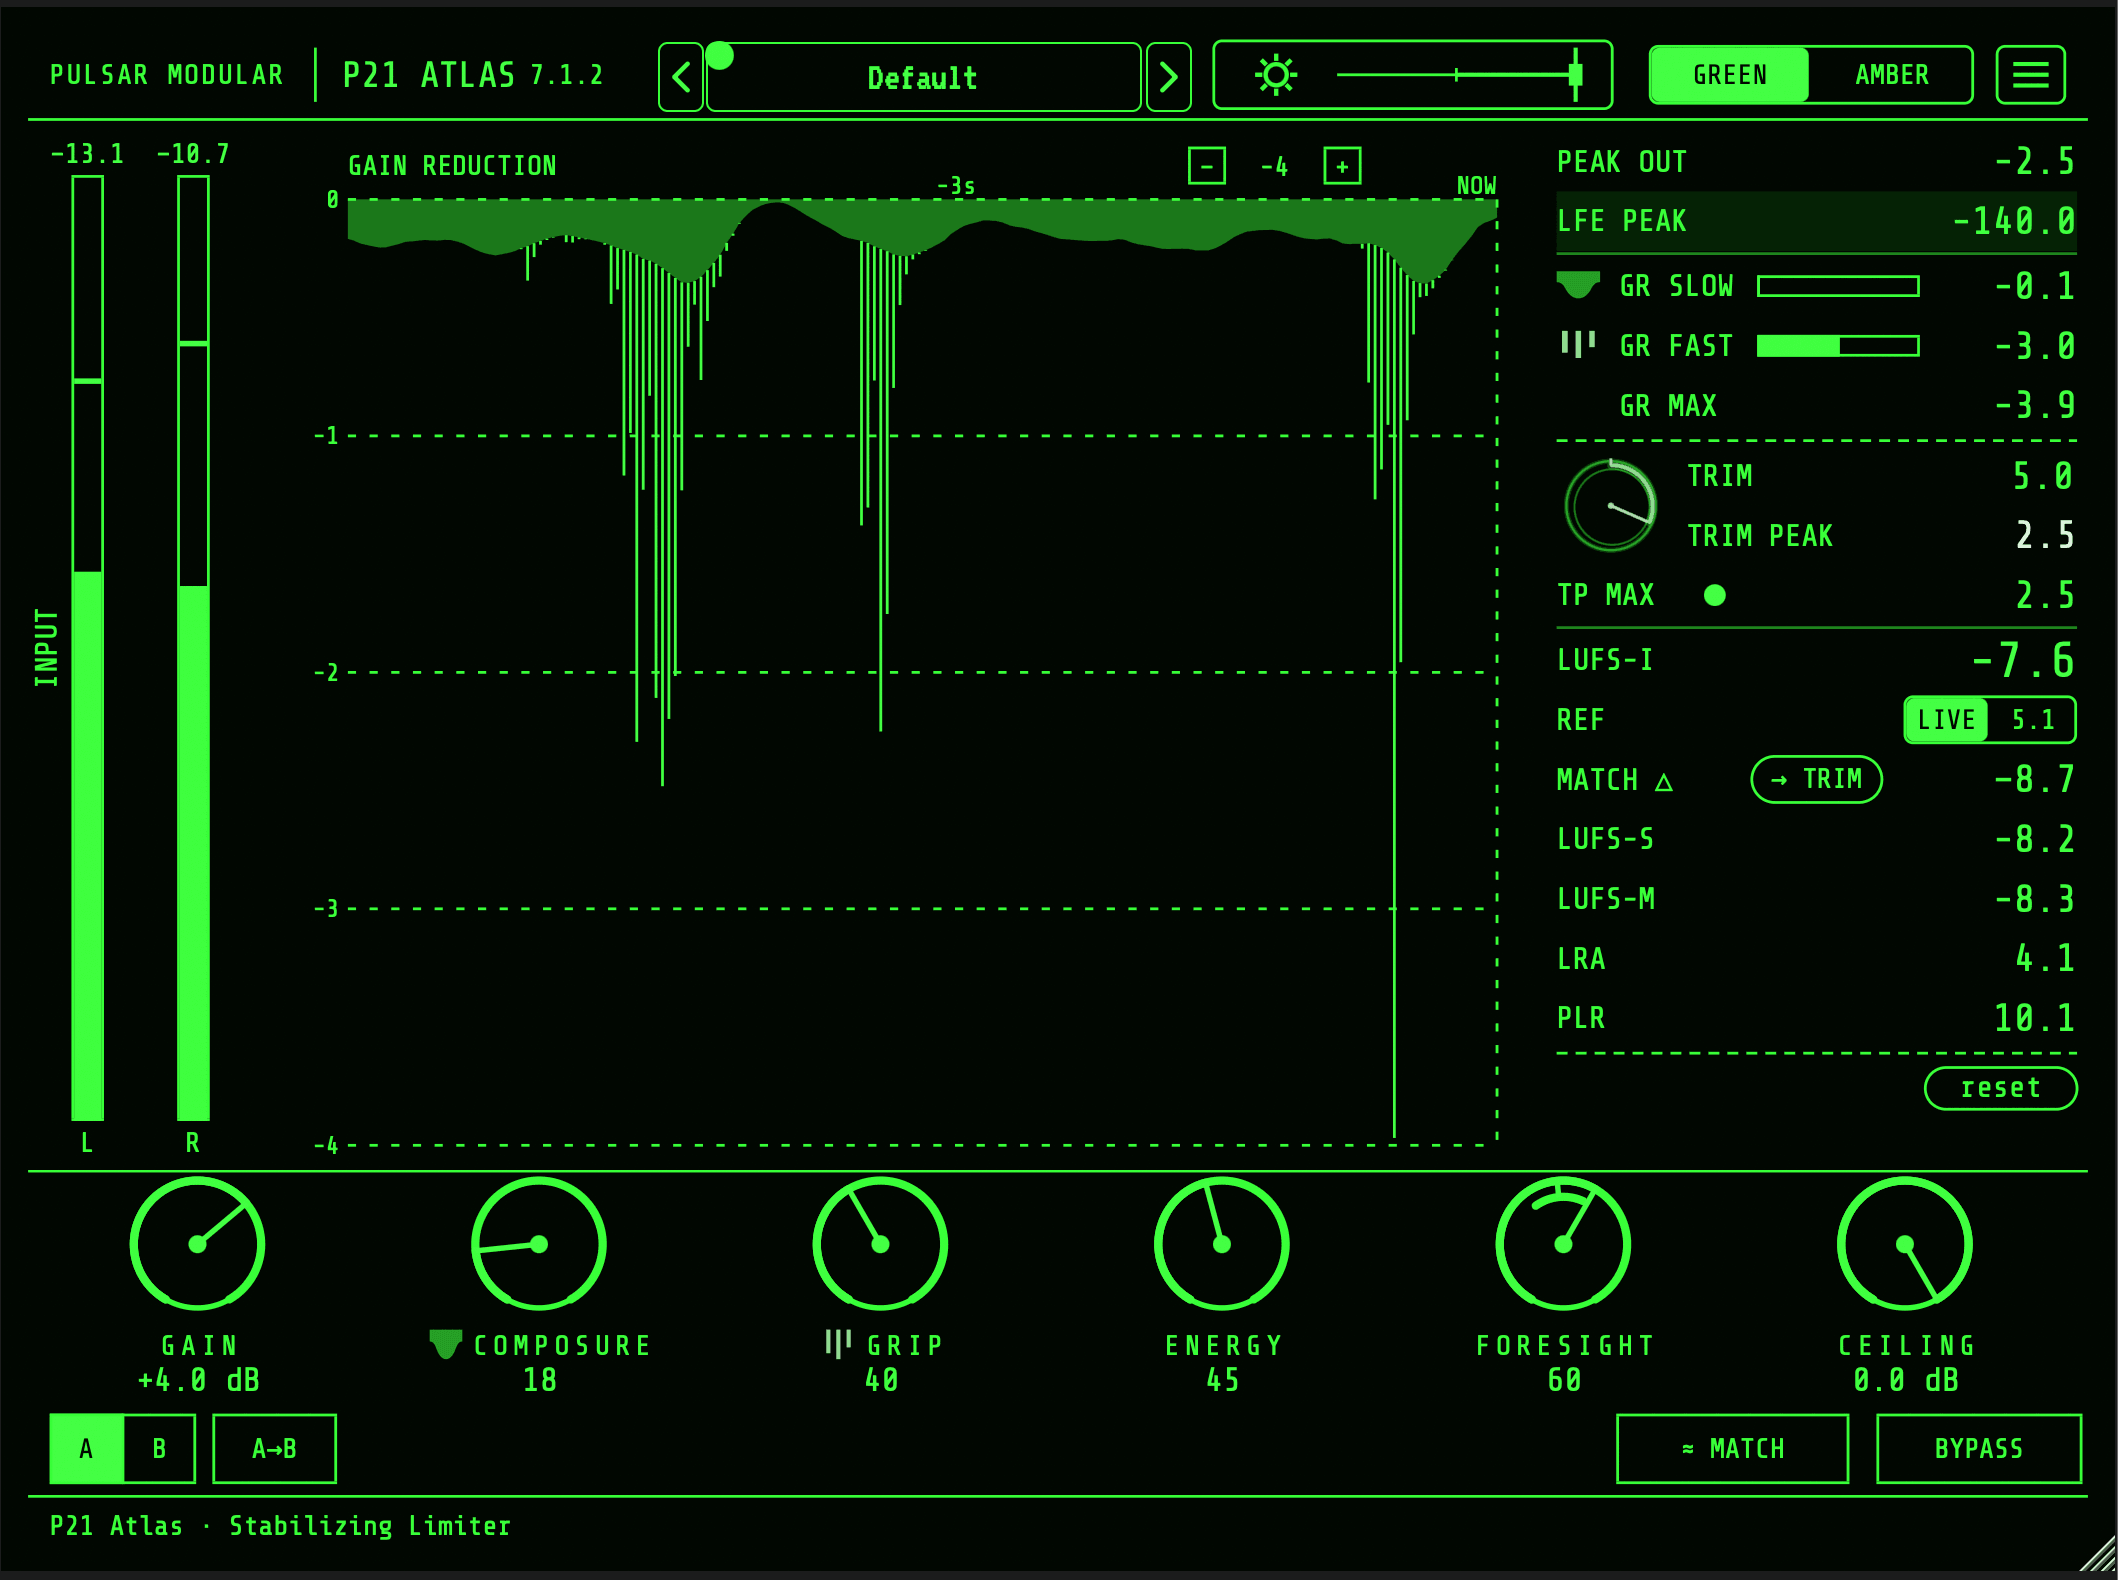This screenshot has height=1580, width=2118.
Task: Click the right input level meter
Action: pos(193,648)
